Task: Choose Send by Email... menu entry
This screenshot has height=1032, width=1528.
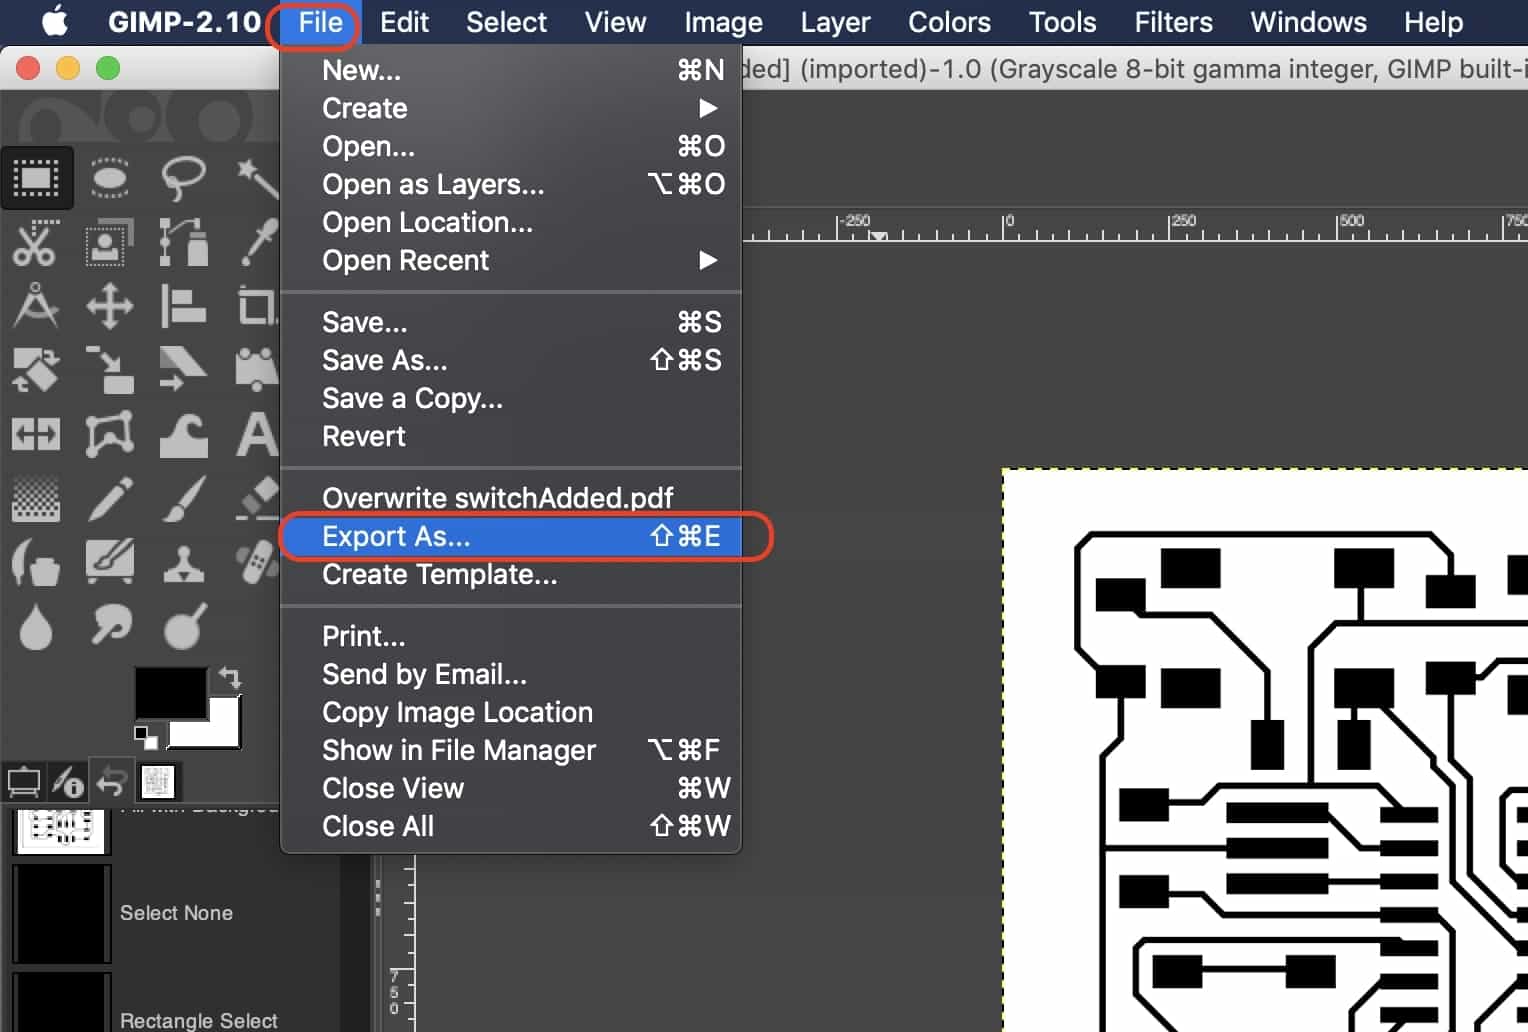Action: pyautogui.click(x=511, y=674)
